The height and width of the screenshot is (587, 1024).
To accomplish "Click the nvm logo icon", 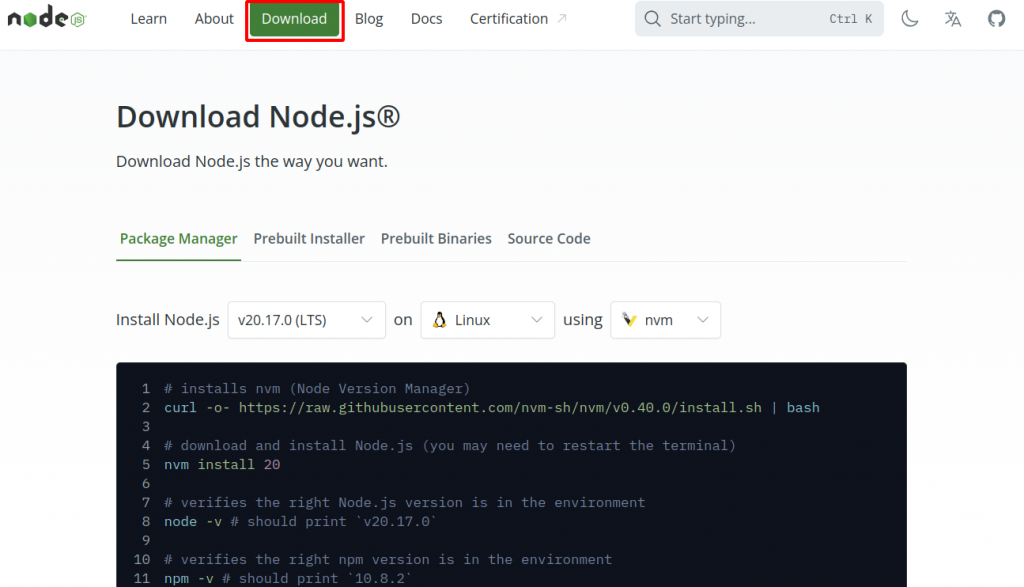I will (629, 320).
